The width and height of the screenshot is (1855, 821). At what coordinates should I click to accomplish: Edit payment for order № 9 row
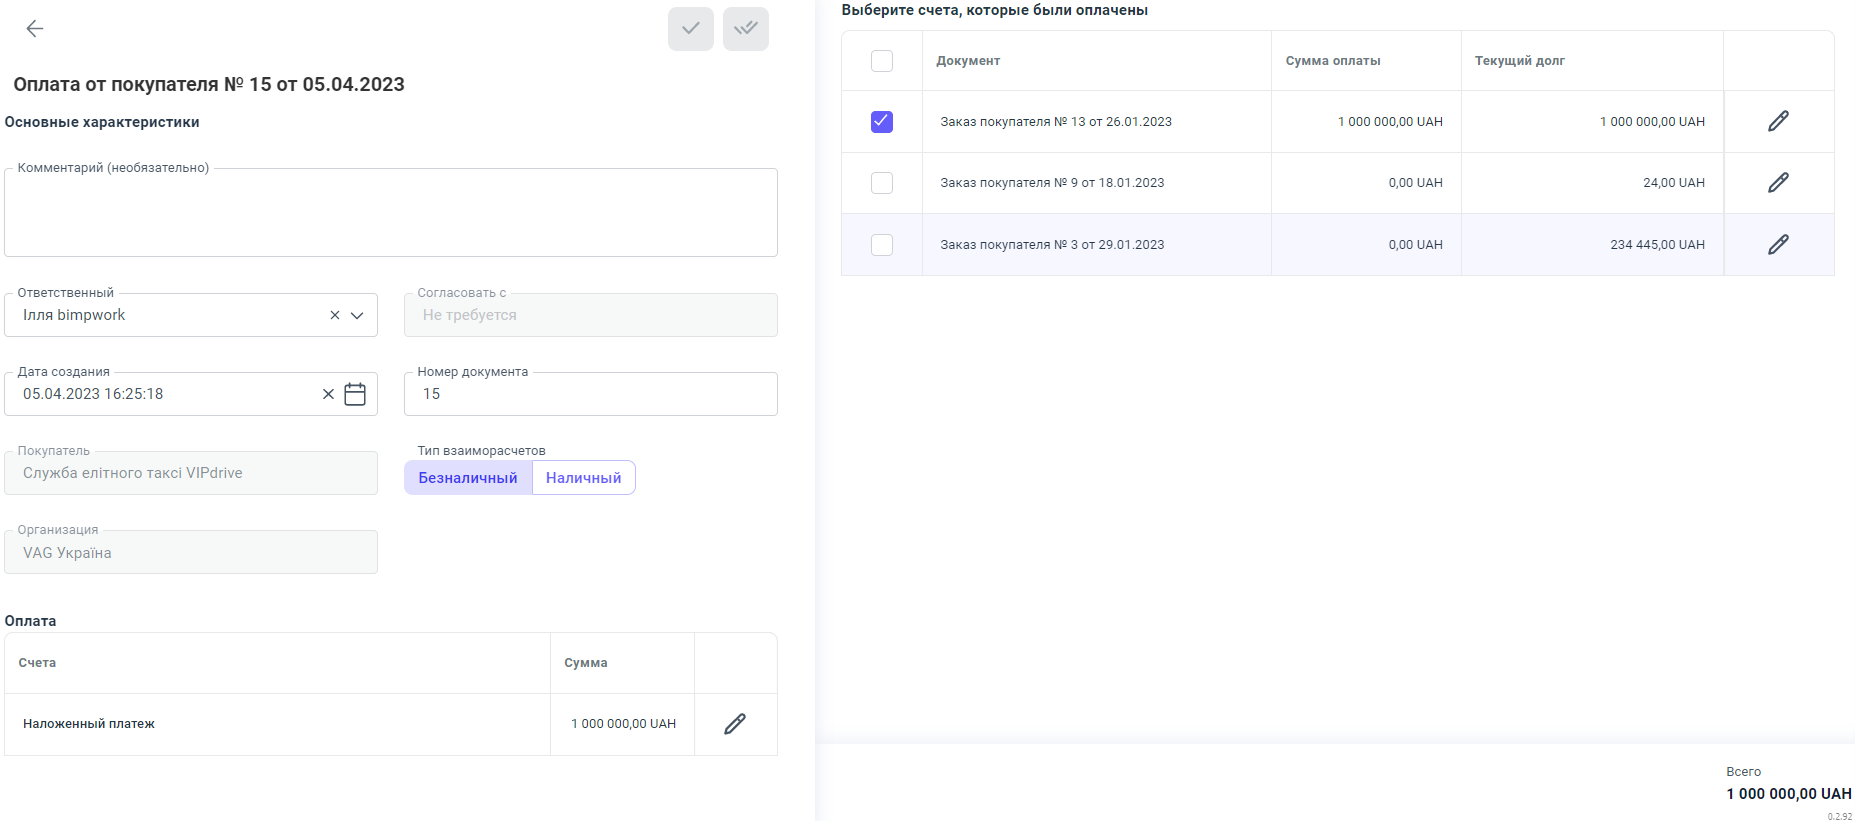tap(1778, 183)
